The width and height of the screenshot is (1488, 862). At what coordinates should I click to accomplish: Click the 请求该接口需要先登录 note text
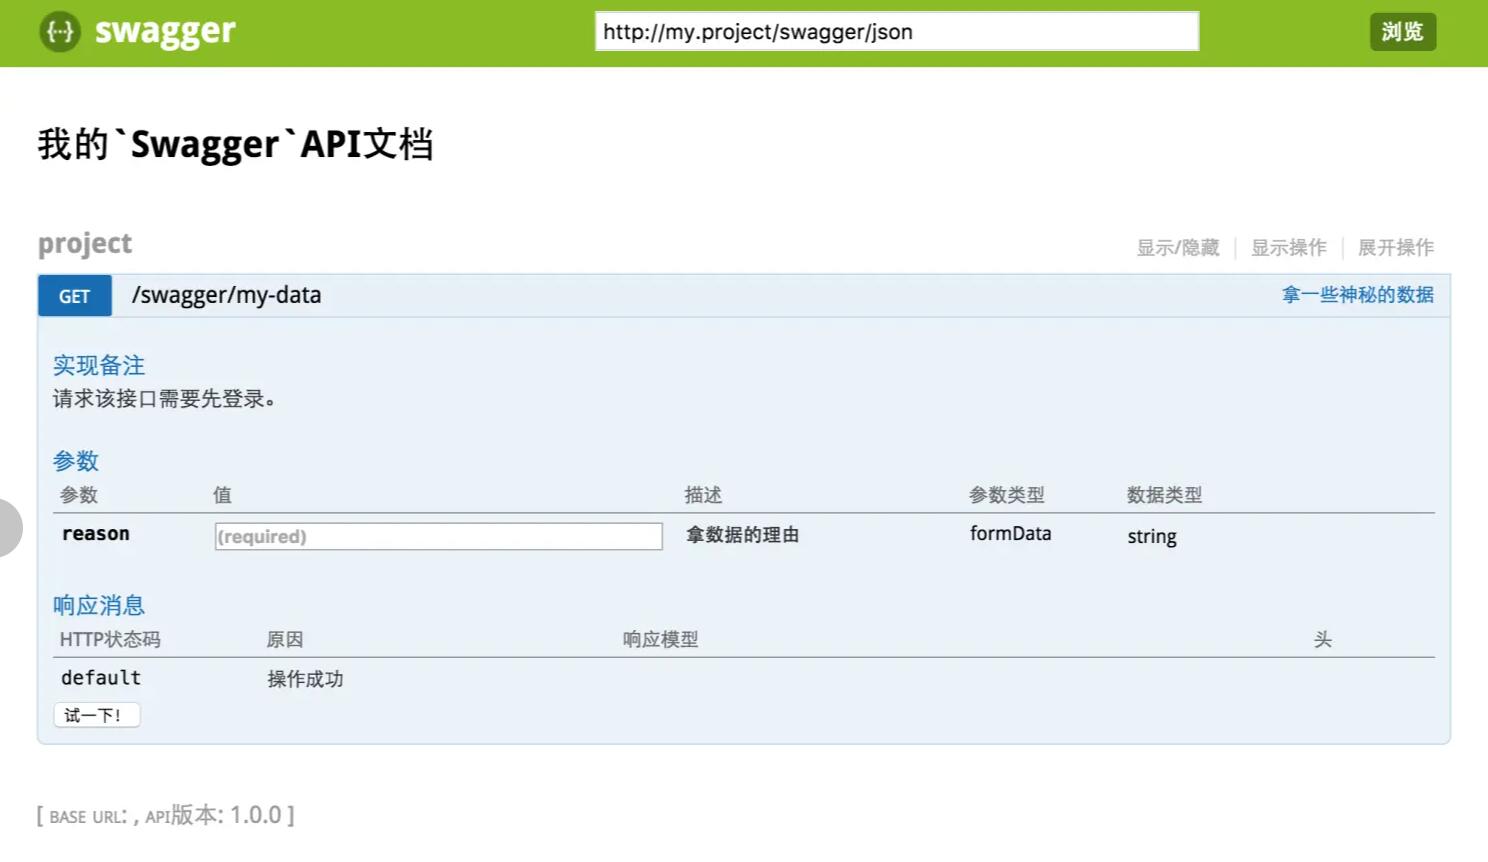pos(164,398)
